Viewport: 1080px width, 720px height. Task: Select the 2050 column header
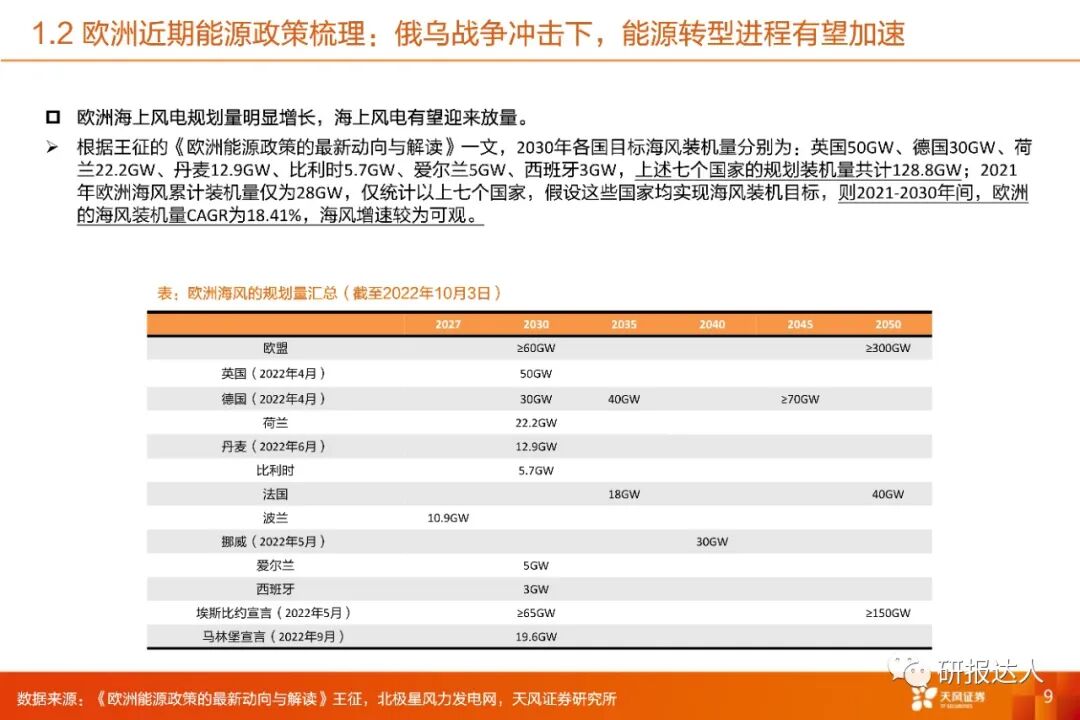[888, 324]
